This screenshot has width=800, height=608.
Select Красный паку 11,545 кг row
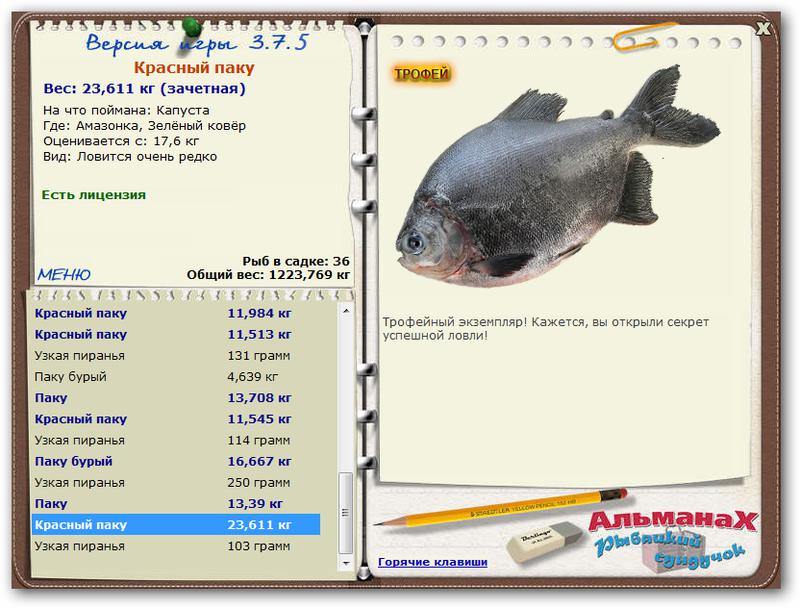(176, 419)
